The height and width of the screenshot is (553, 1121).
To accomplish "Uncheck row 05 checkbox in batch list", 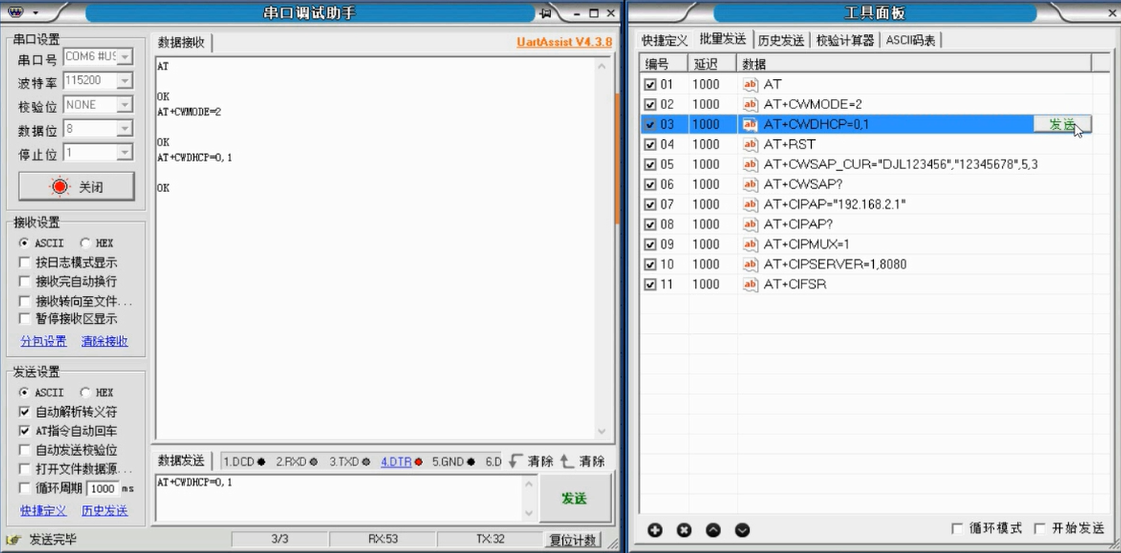I will click(650, 164).
